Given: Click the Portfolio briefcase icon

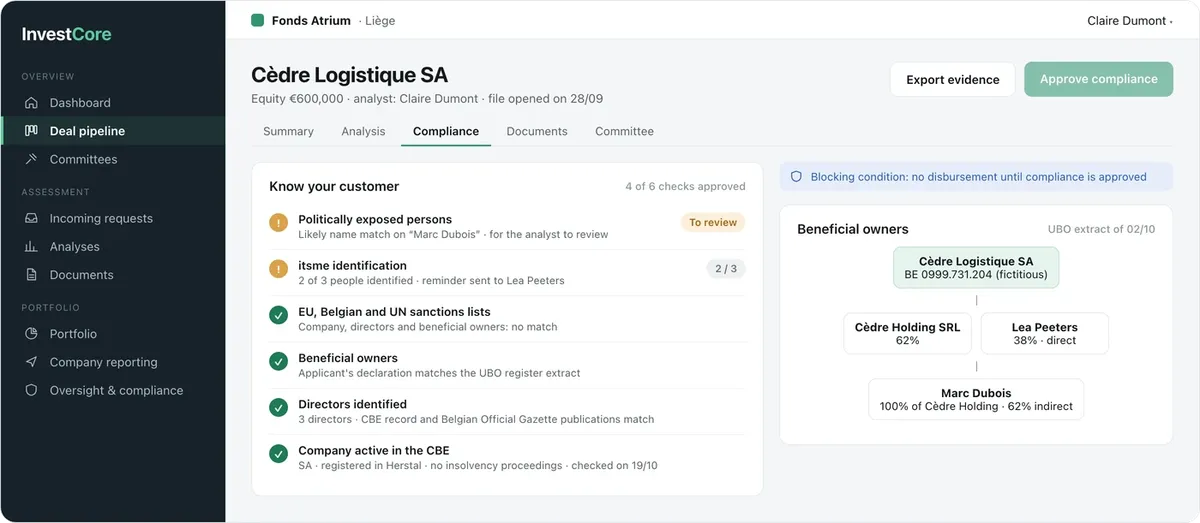Looking at the screenshot, I should pyautogui.click(x=31, y=334).
